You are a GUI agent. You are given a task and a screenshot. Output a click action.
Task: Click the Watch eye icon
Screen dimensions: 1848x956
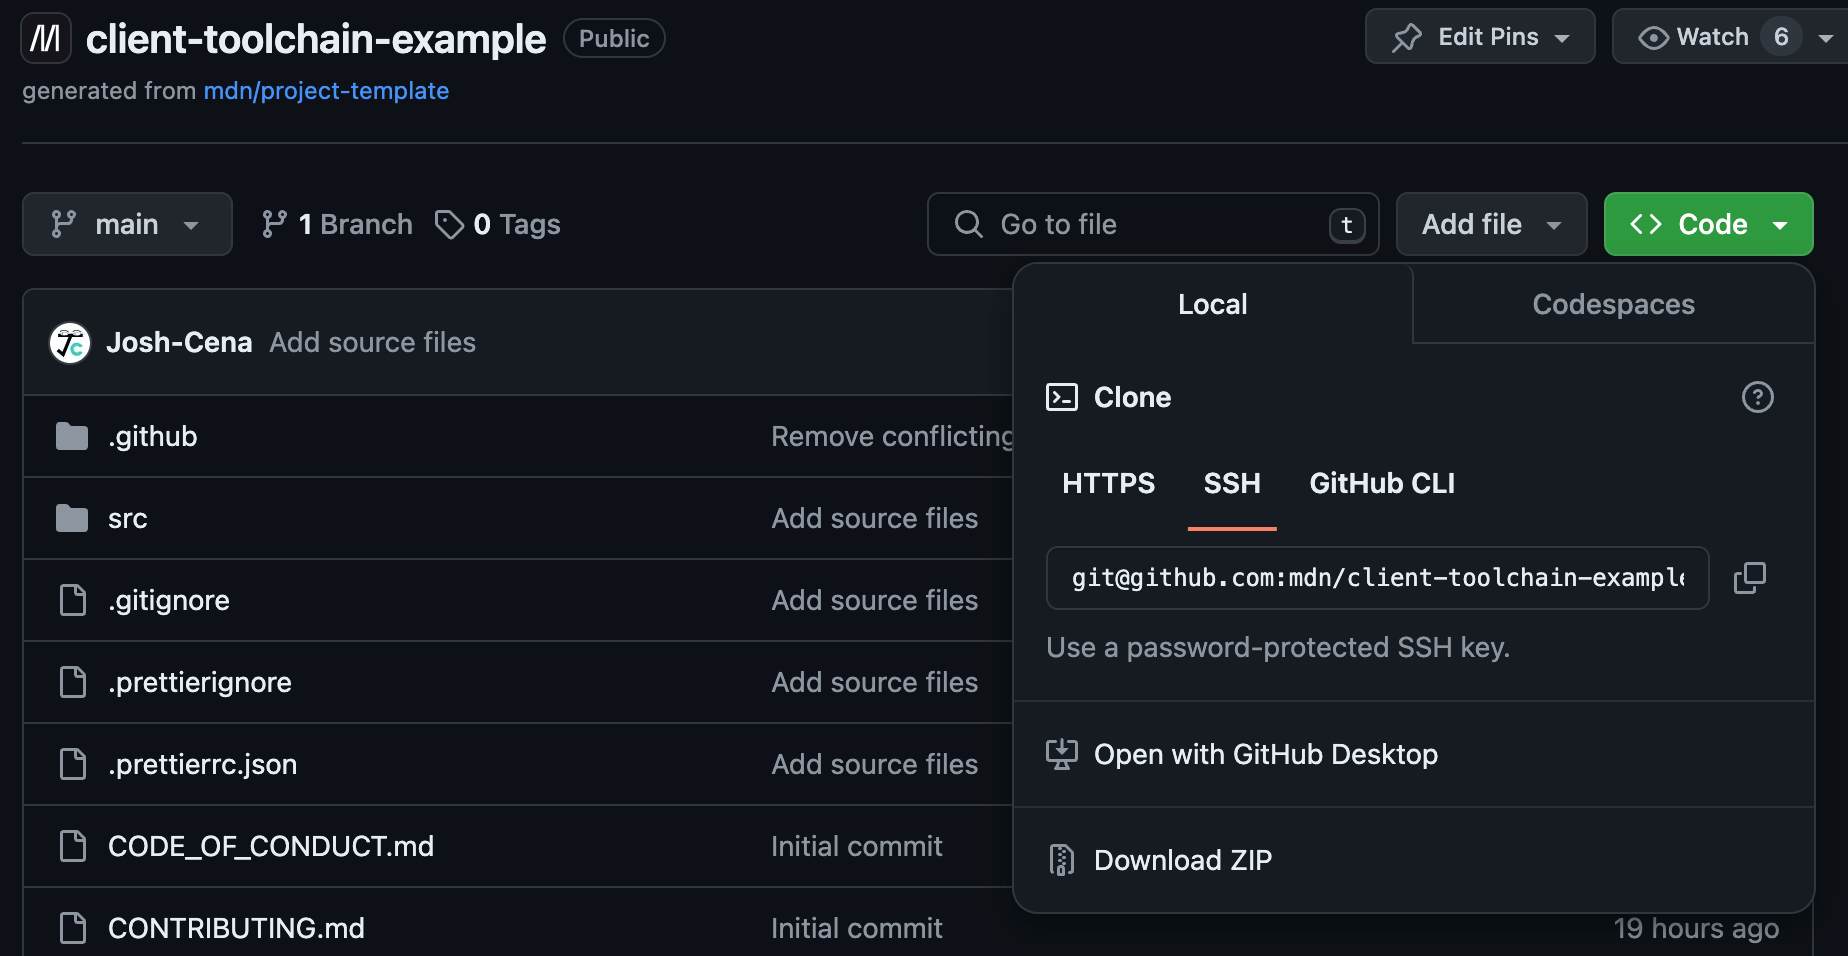[1653, 36]
